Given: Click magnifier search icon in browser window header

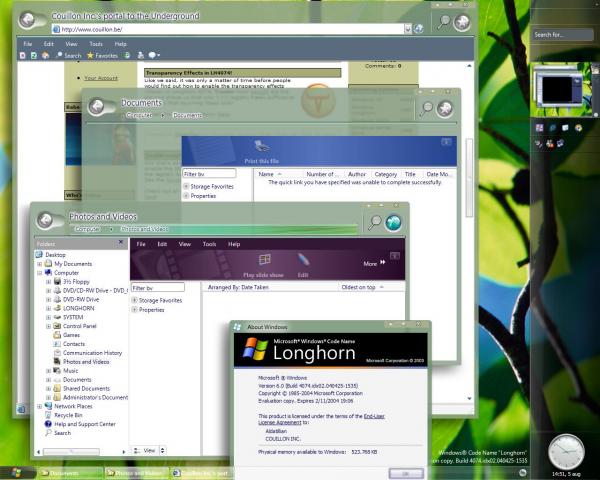Looking at the screenshot, I should pyautogui.click(x=443, y=22).
